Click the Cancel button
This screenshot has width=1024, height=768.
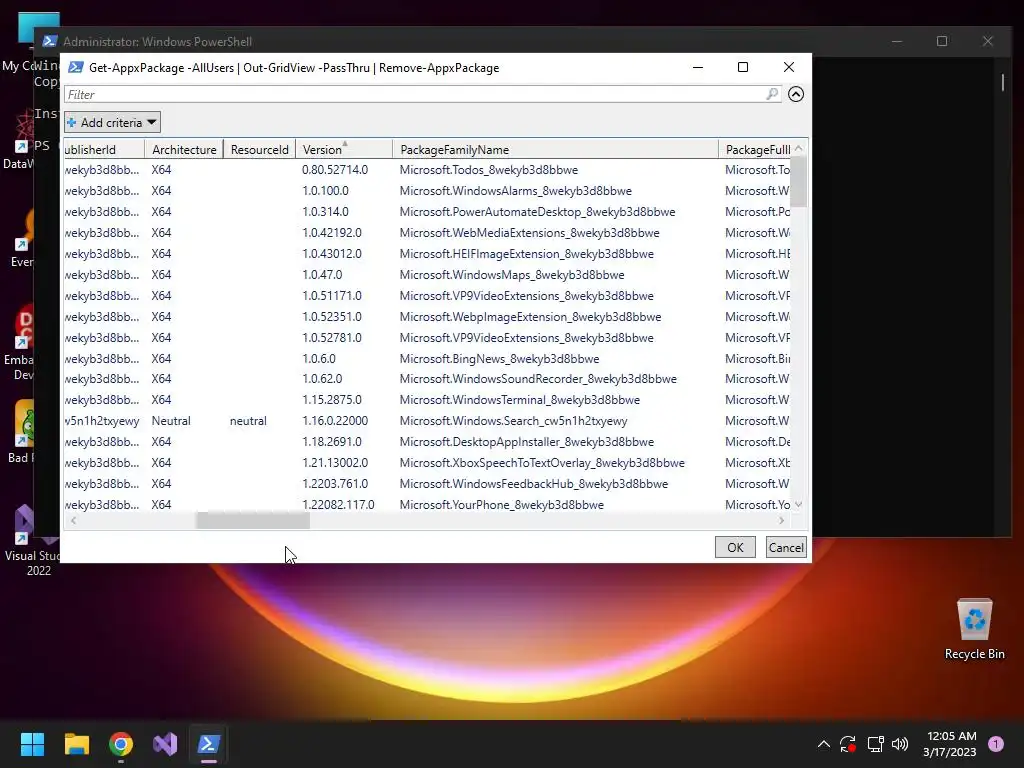786,547
